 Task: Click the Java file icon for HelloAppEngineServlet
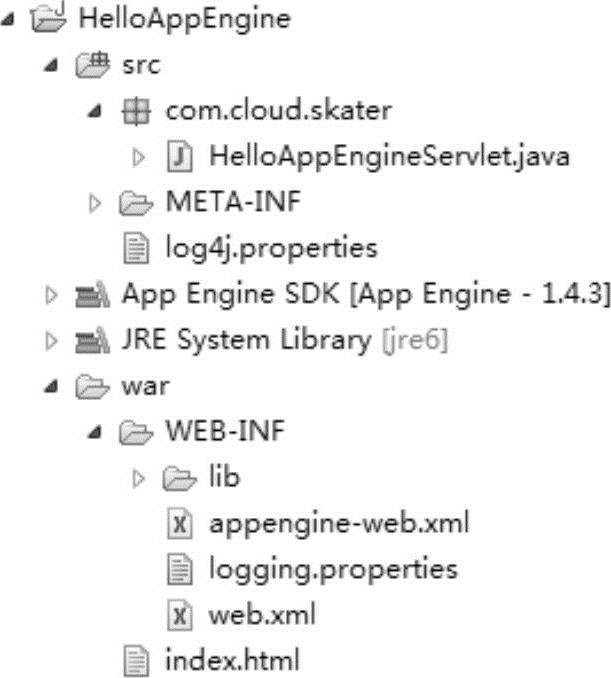coord(178,155)
